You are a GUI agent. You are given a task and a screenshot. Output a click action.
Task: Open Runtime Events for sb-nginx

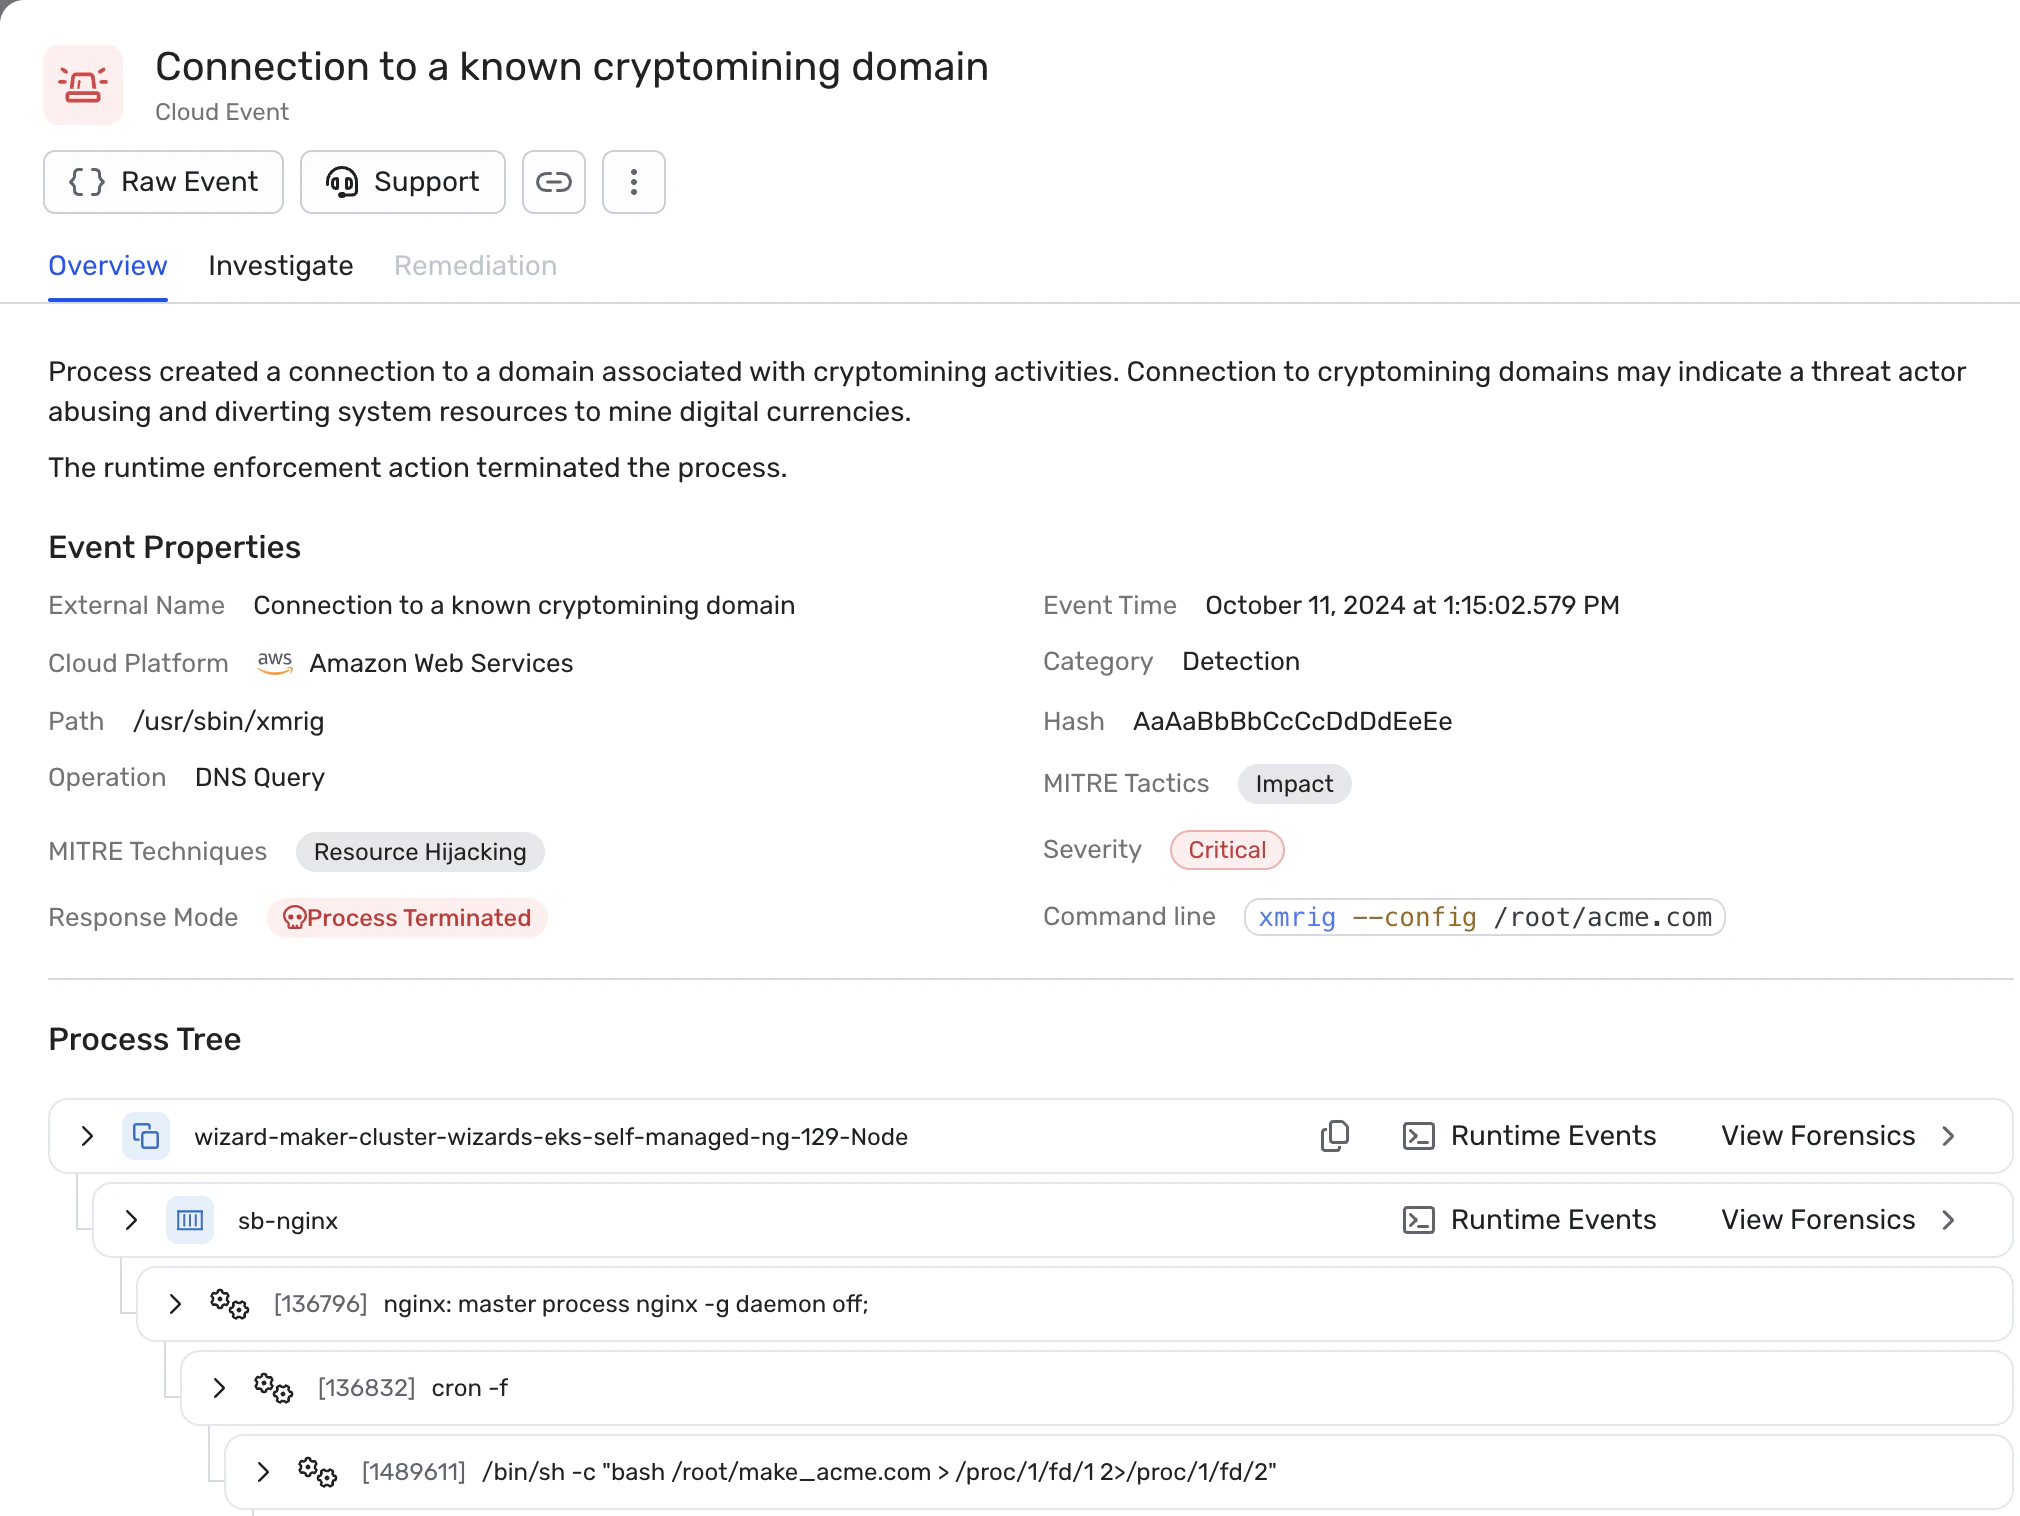pos(1529,1220)
